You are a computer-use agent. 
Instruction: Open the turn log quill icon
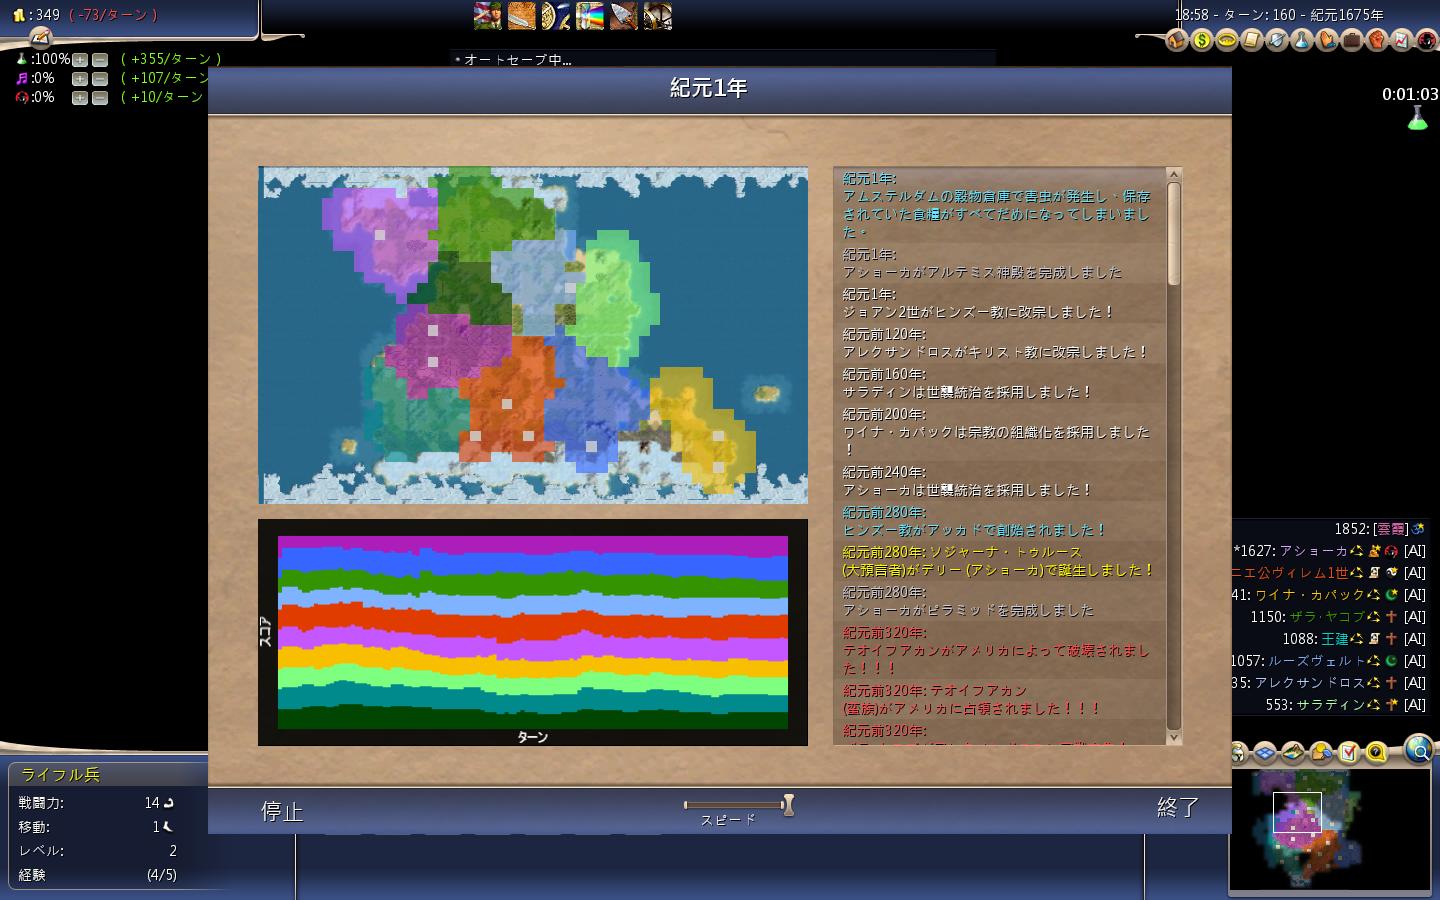point(40,38)
